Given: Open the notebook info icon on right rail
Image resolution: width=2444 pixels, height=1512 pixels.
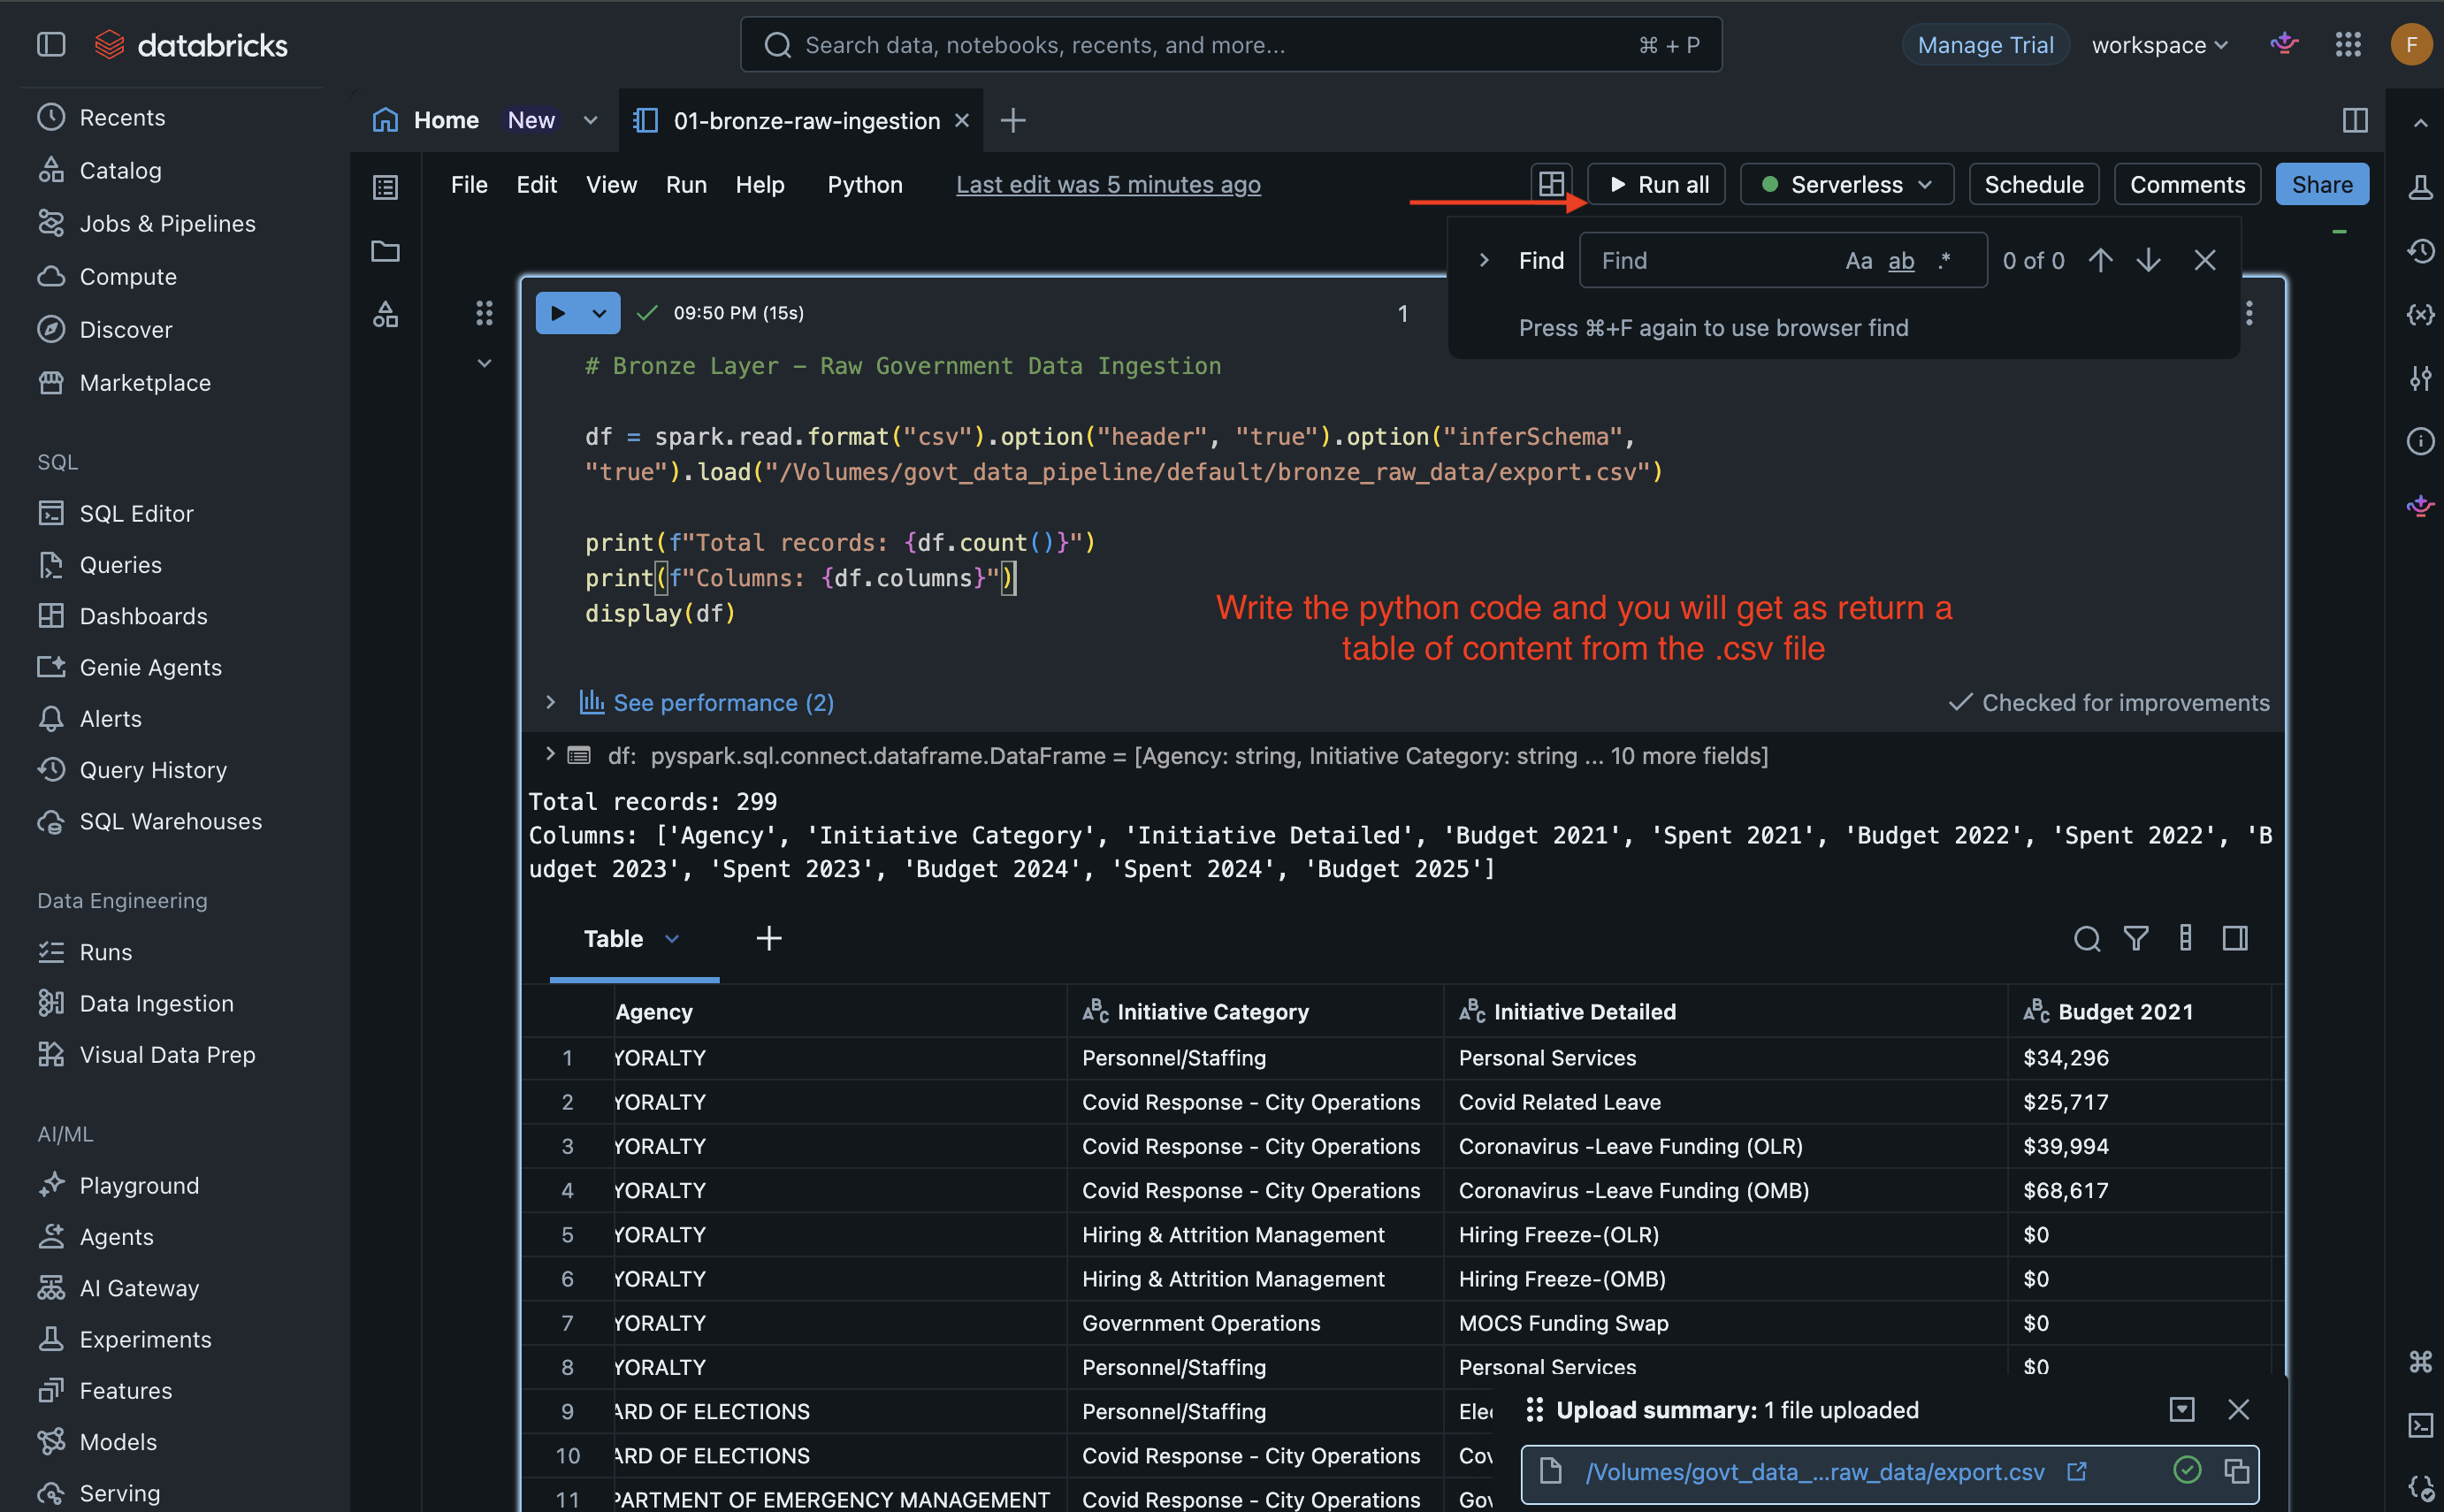Looking at the screenshot, I should click(x=2420, y=441).
